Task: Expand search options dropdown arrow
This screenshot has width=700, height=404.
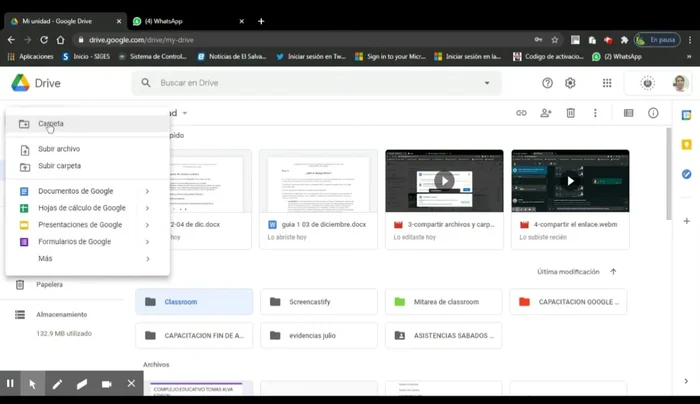Action: point(487,83)
